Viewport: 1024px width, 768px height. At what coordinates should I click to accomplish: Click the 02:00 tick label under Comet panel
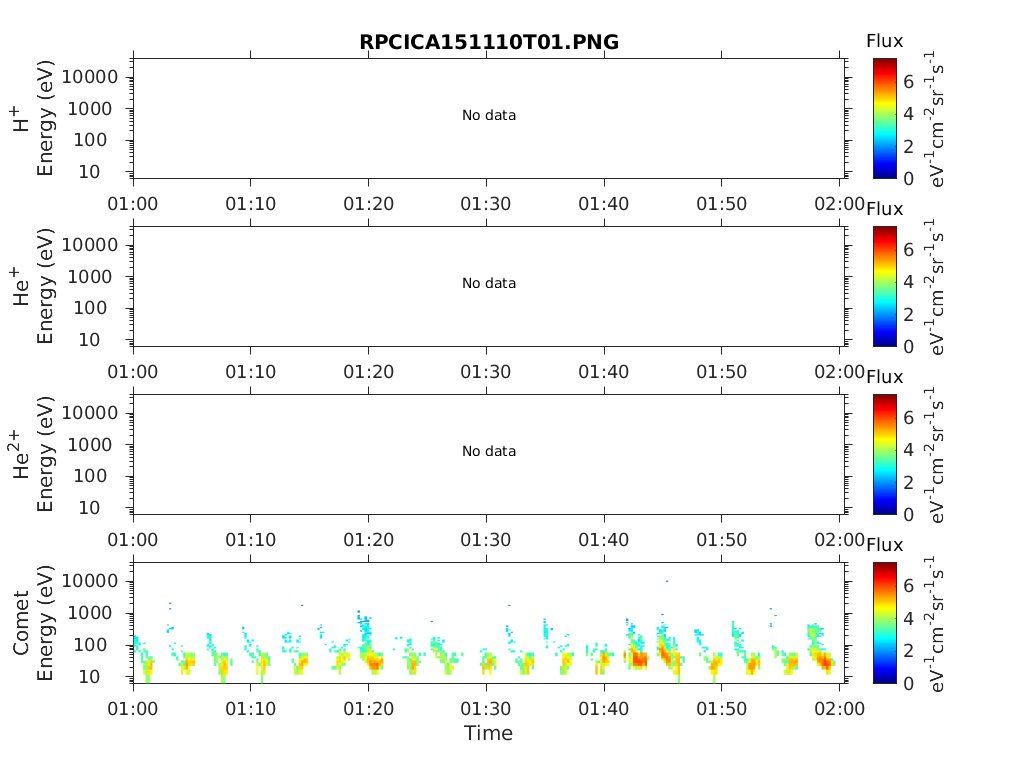[839, 709]
